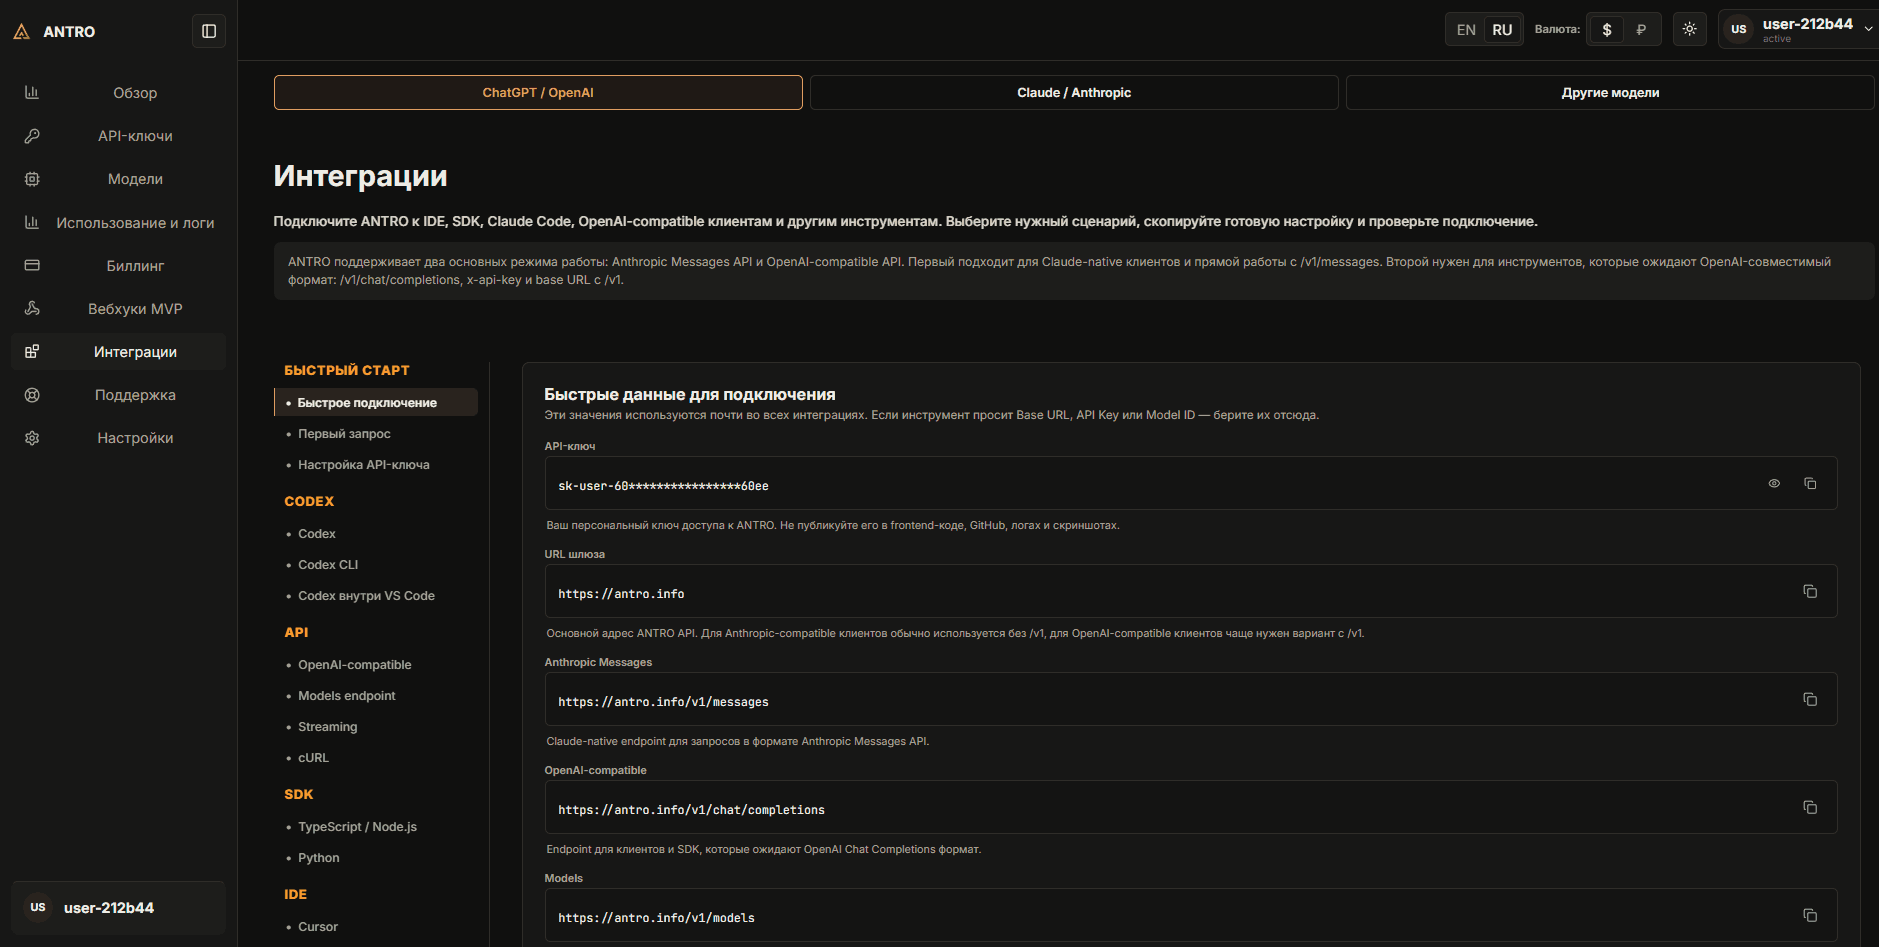Open the API keys page via the key icon
The height and width of the screenshot is (947, 1879).
point(32,136)
